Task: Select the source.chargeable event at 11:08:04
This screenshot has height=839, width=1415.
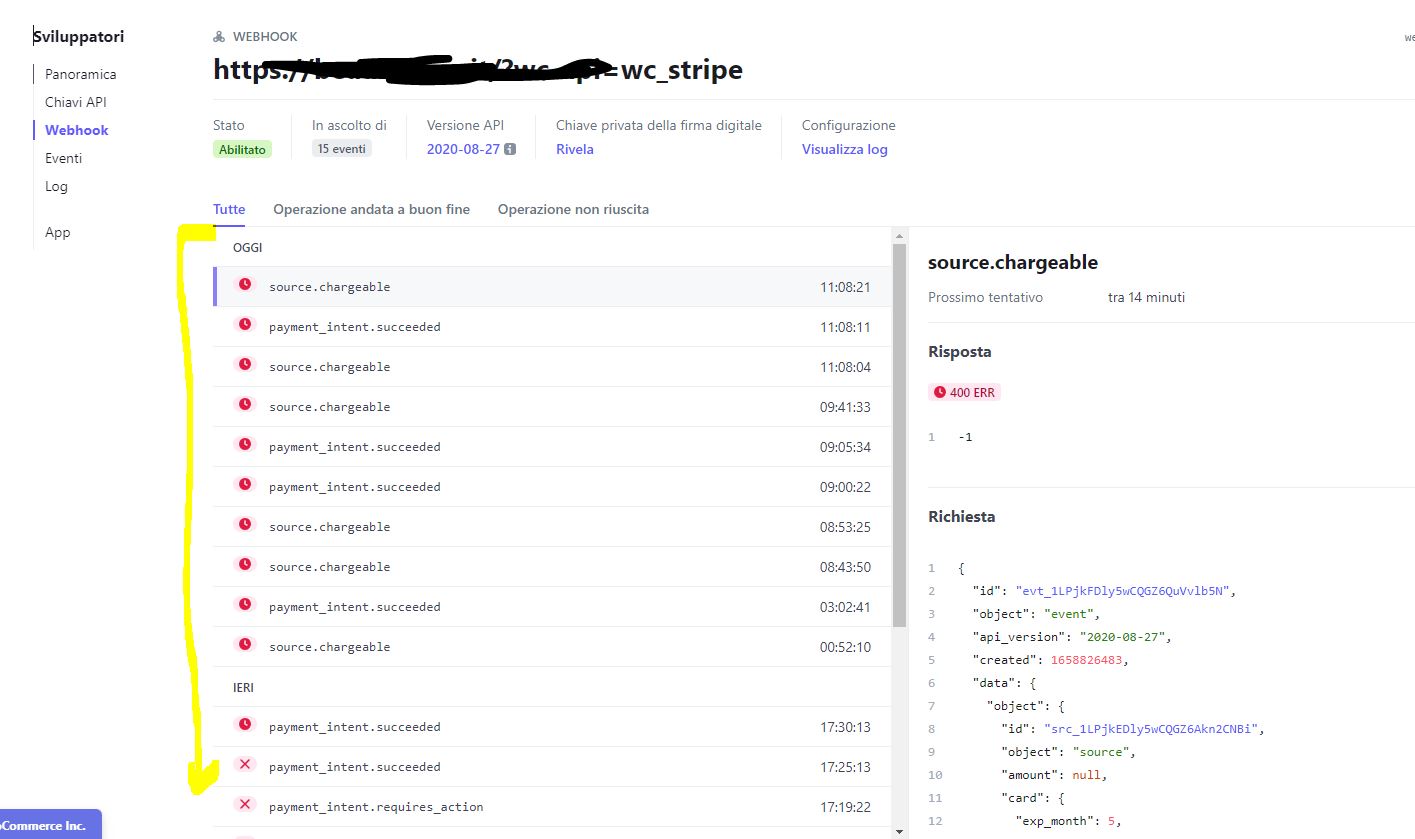Action: point(552,366)
